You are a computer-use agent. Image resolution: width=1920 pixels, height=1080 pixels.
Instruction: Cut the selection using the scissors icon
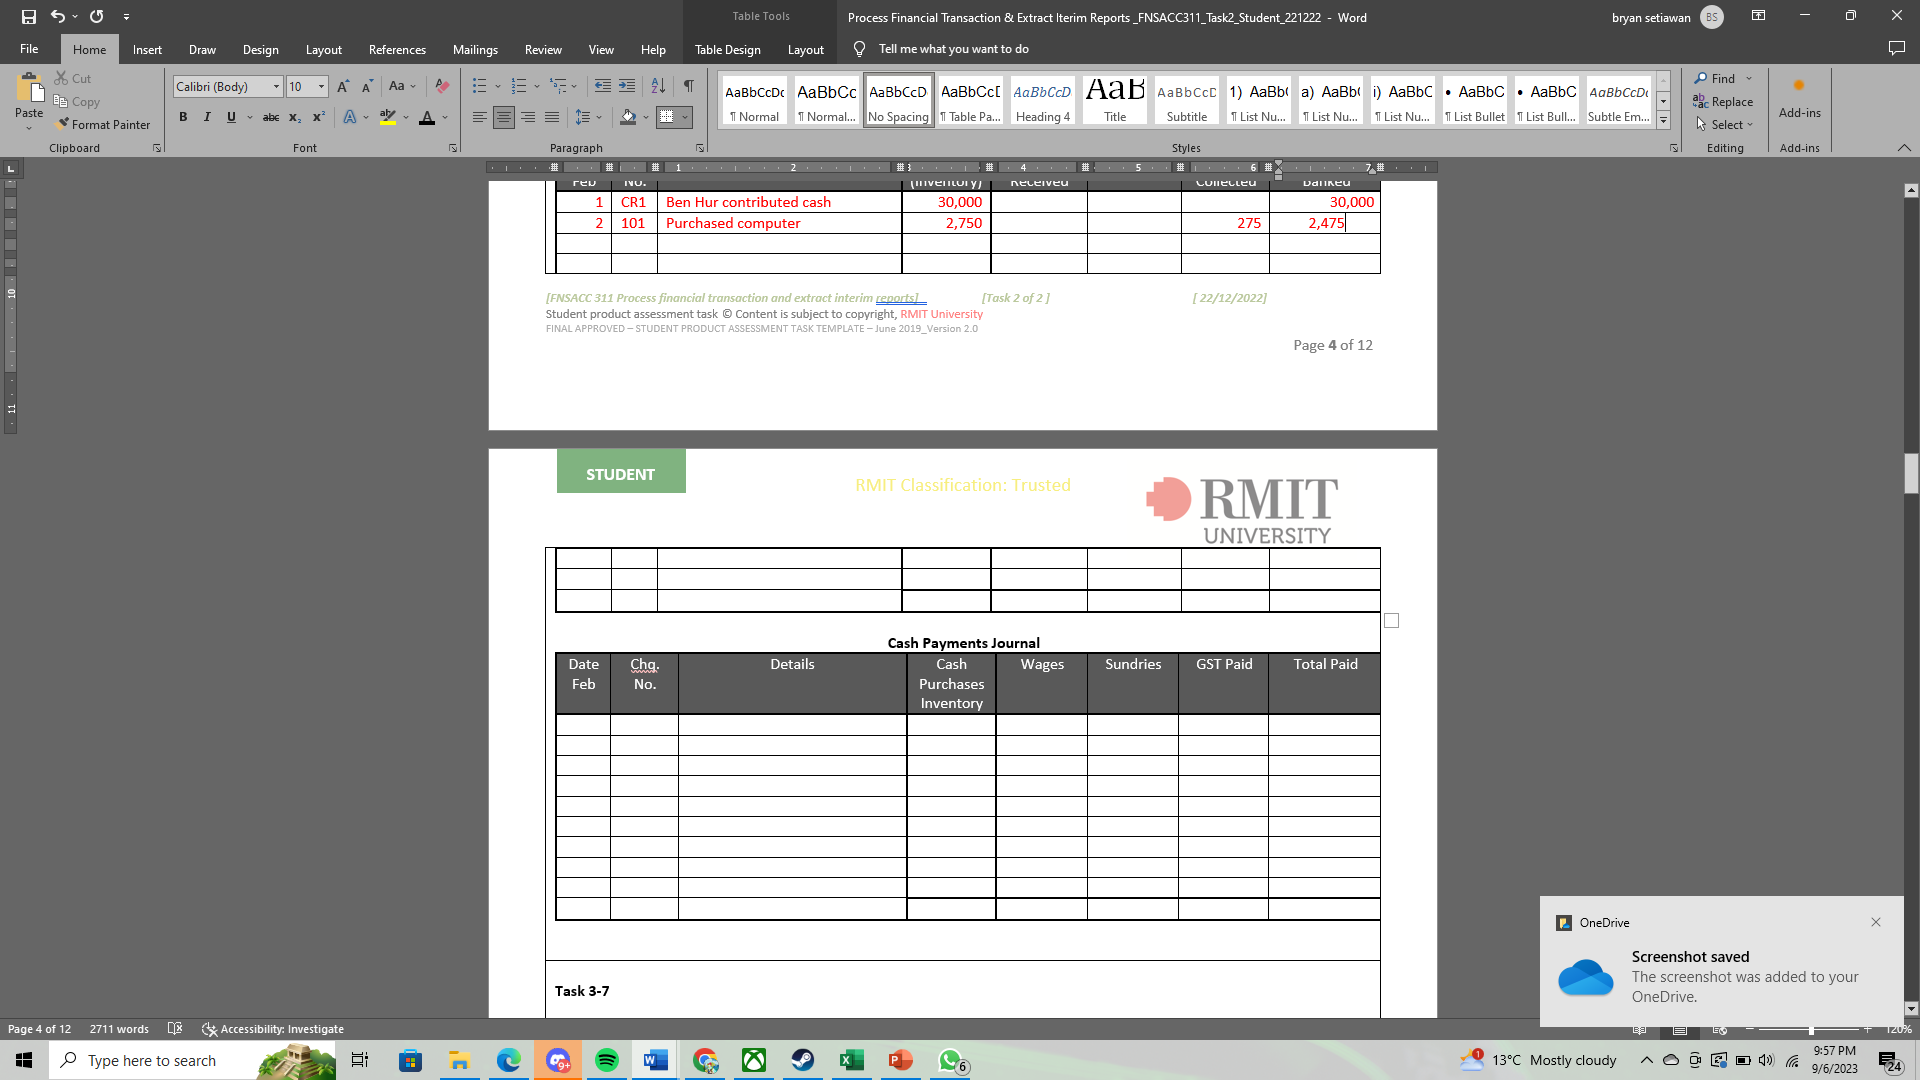(x=62, y=78)
